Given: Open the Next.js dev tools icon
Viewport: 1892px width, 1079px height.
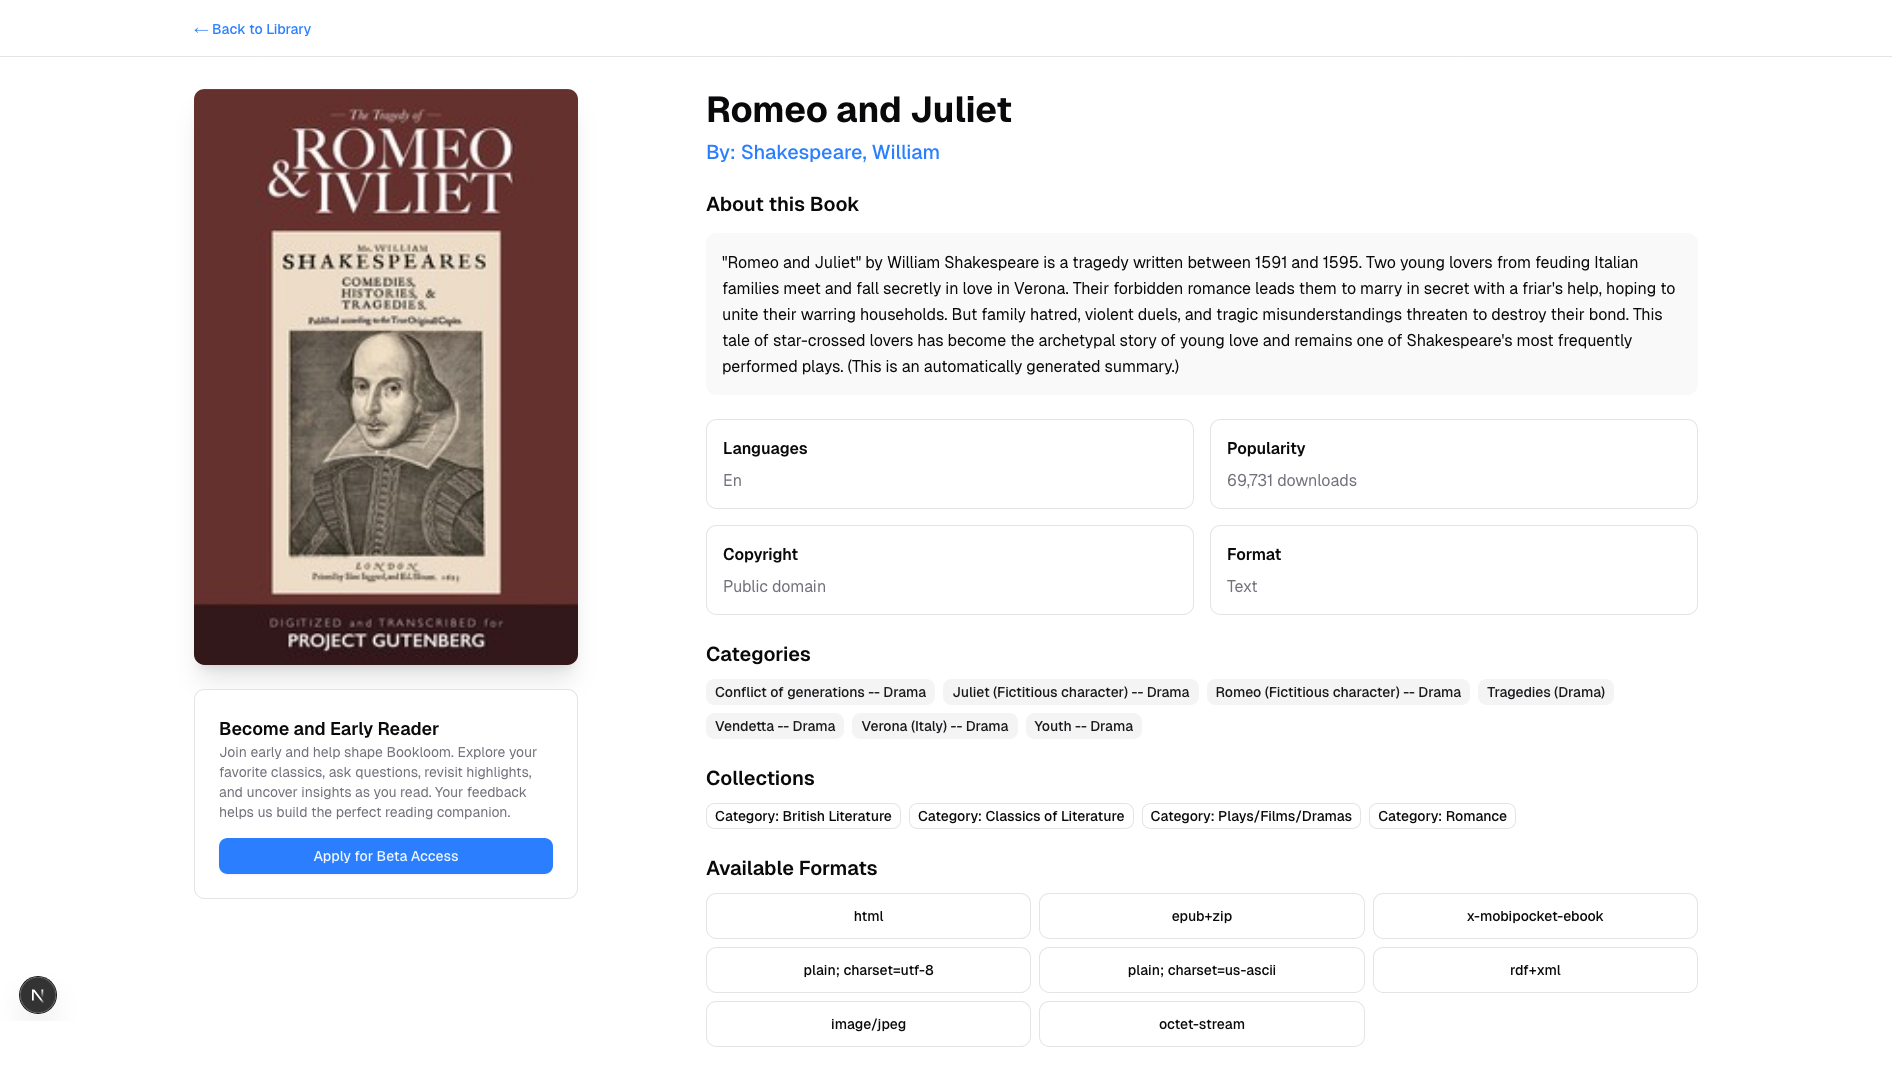Looking at the screenshot, I should coord(38,995).
